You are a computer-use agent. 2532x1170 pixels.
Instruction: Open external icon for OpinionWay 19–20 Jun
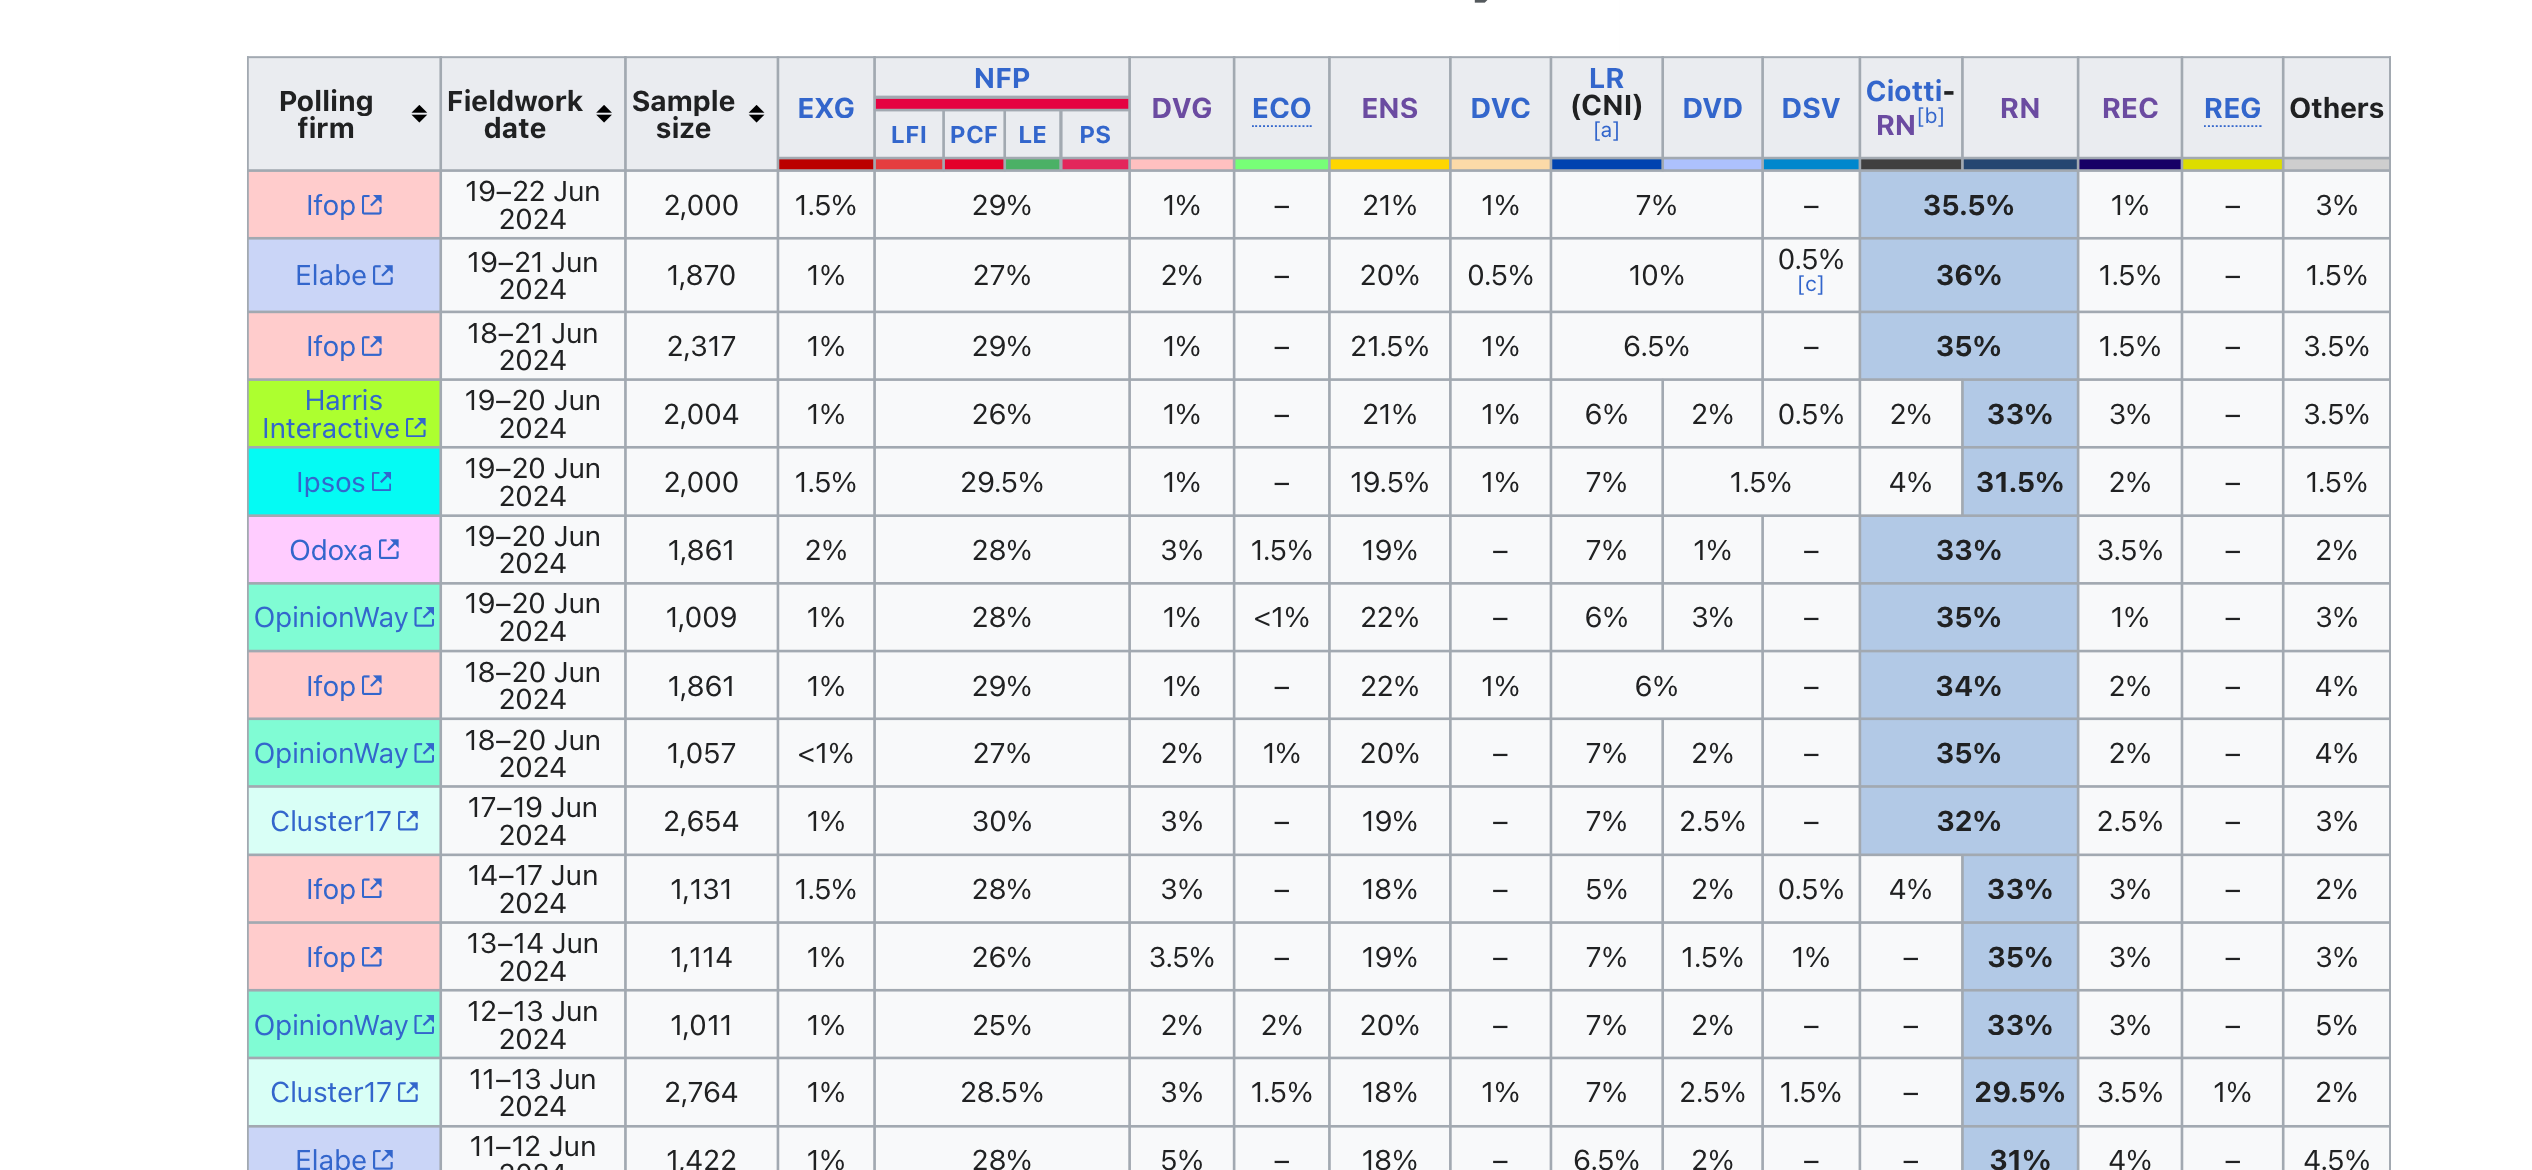click(424, 617)
